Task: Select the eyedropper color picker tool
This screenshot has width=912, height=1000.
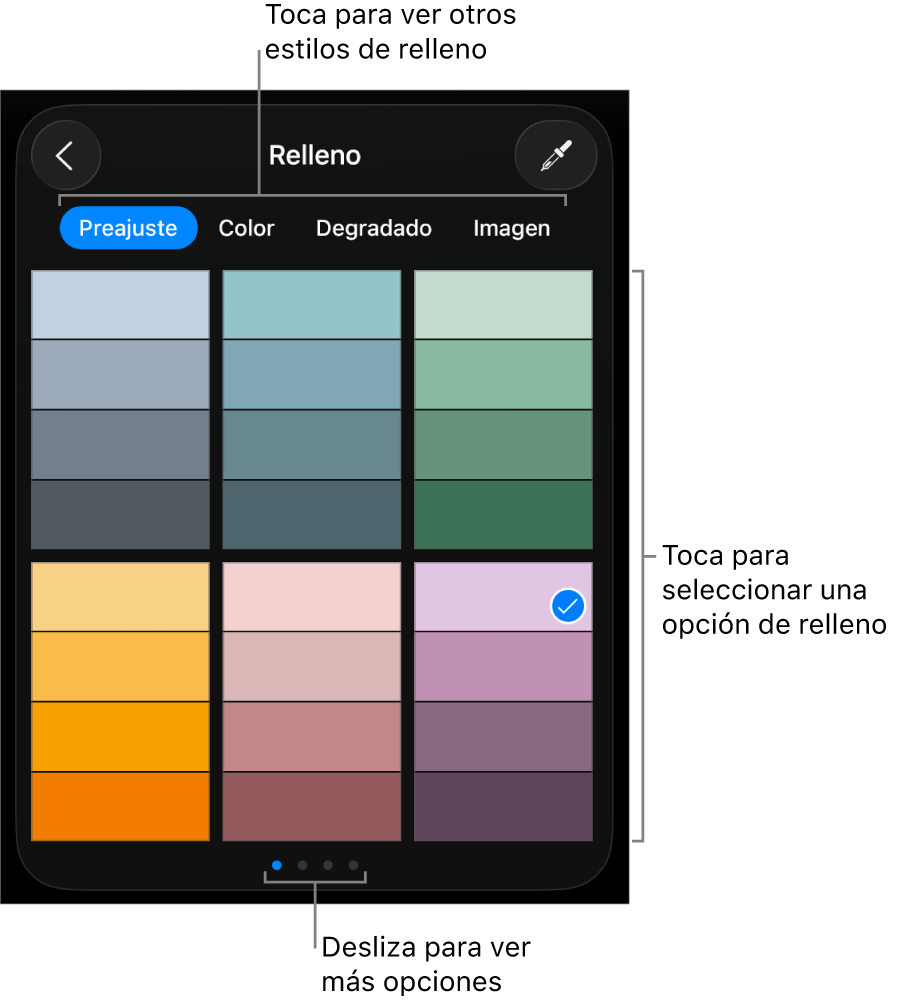Action: tap(555, 156)
